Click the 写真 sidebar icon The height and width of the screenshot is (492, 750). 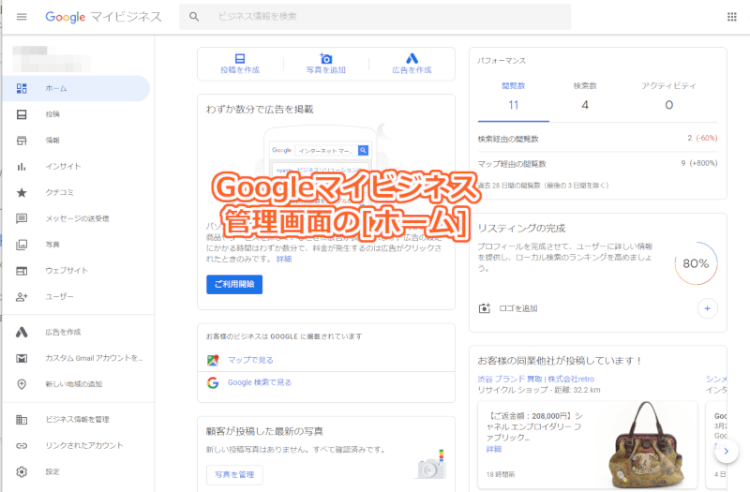point(22,245)
